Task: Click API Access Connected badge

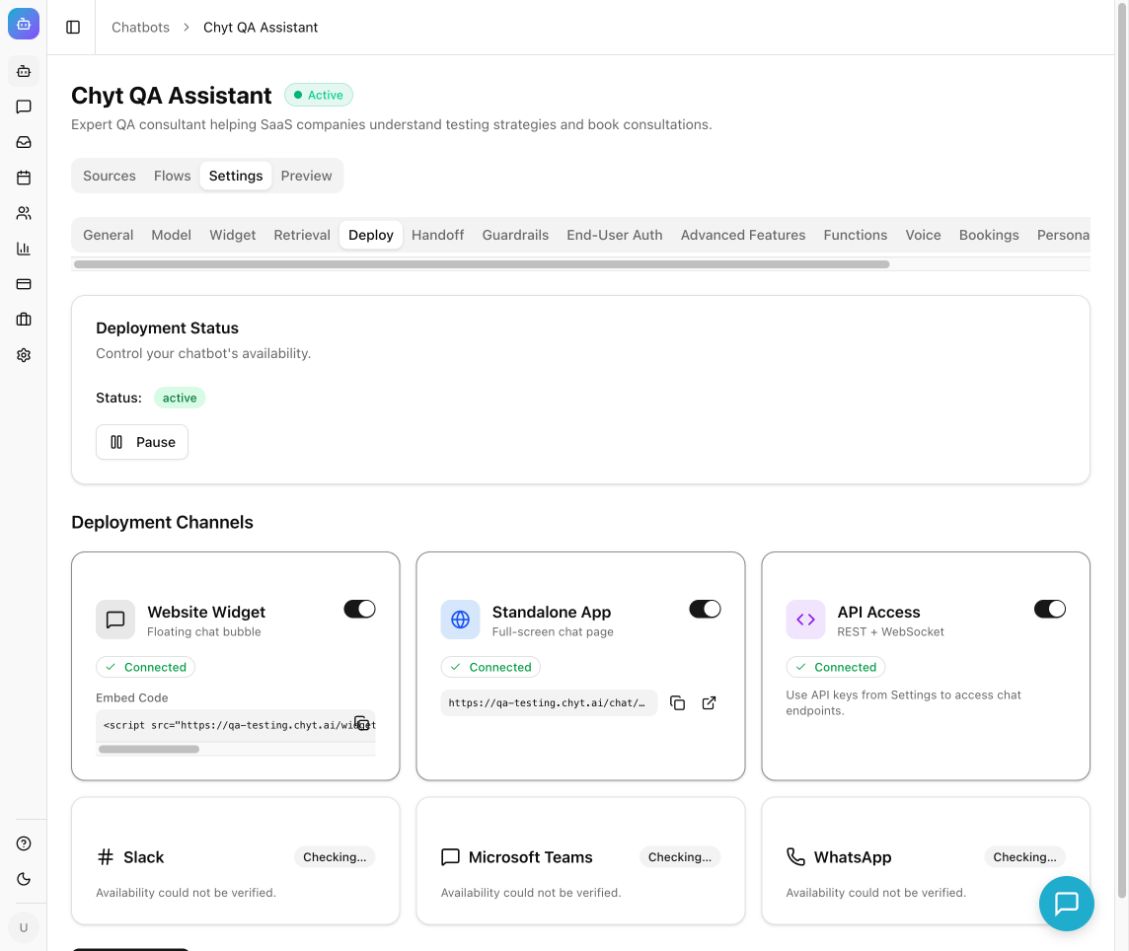Action: 835,667
